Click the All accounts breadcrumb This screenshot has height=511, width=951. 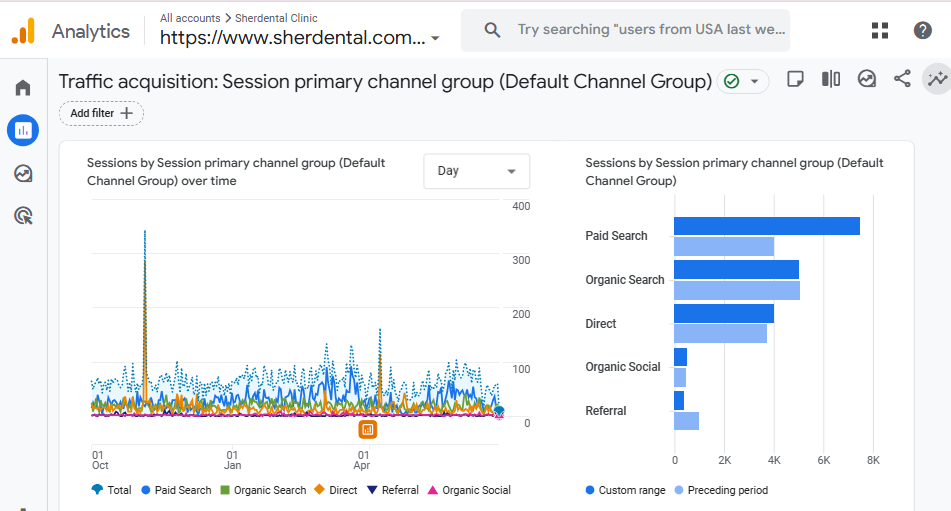pyautogui.click(x=190, y=18)
